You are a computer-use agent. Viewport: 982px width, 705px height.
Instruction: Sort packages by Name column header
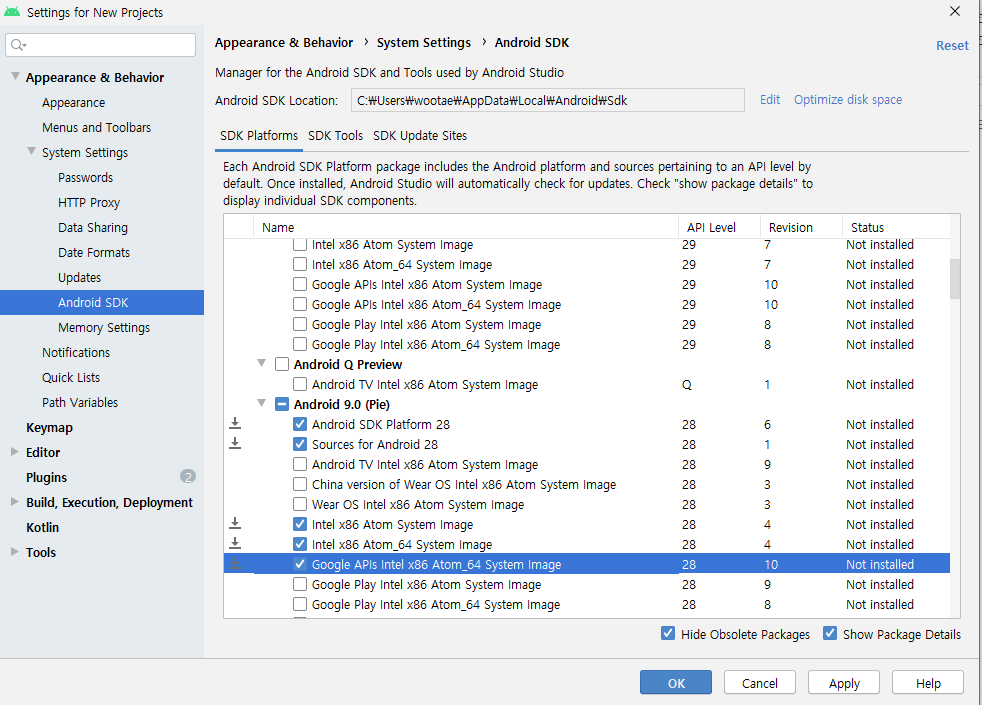click(466, 227)
